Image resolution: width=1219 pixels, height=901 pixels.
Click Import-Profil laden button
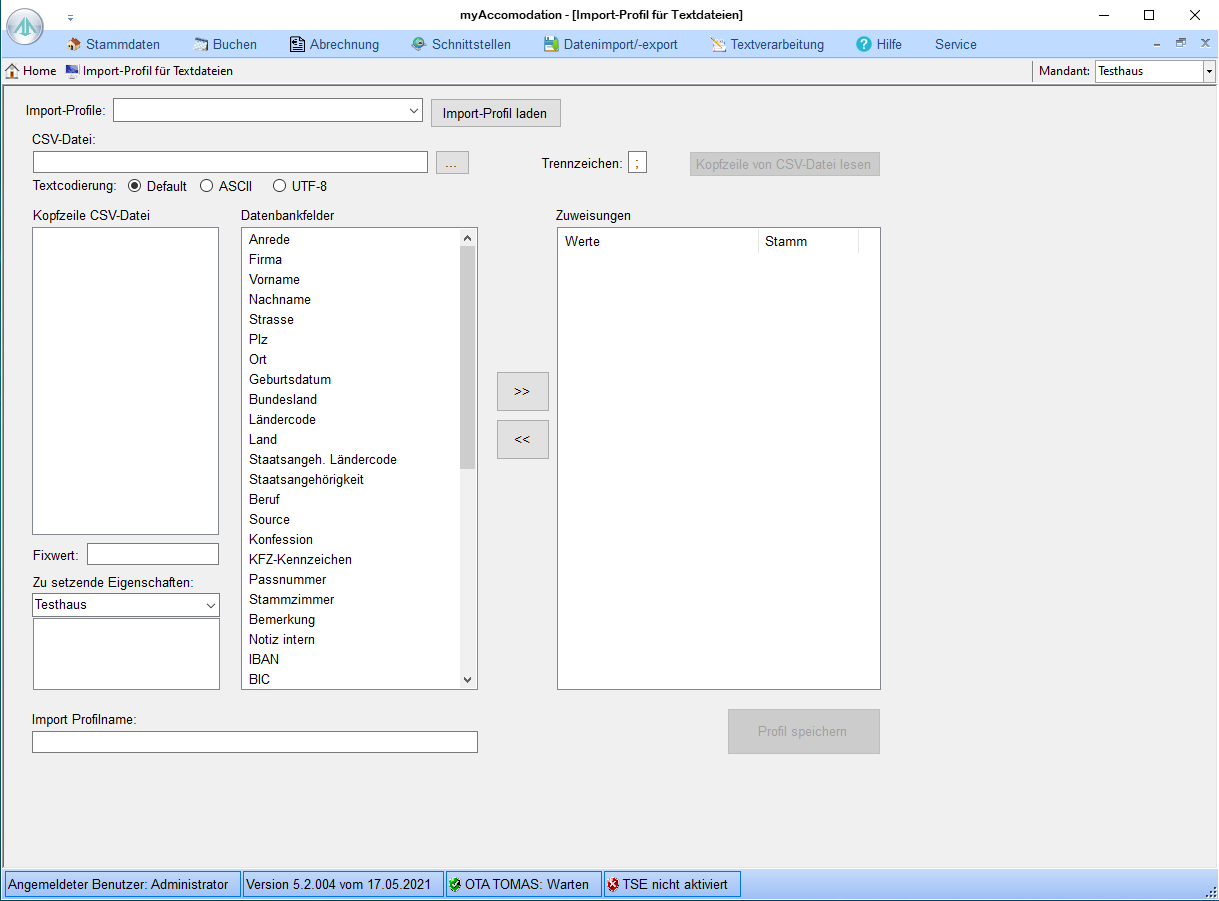(x=495, y=113)
